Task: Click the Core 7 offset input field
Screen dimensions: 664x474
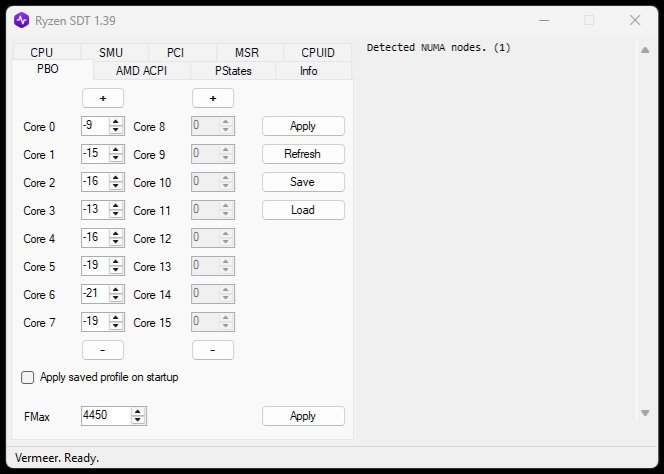Action: point(95,322)
